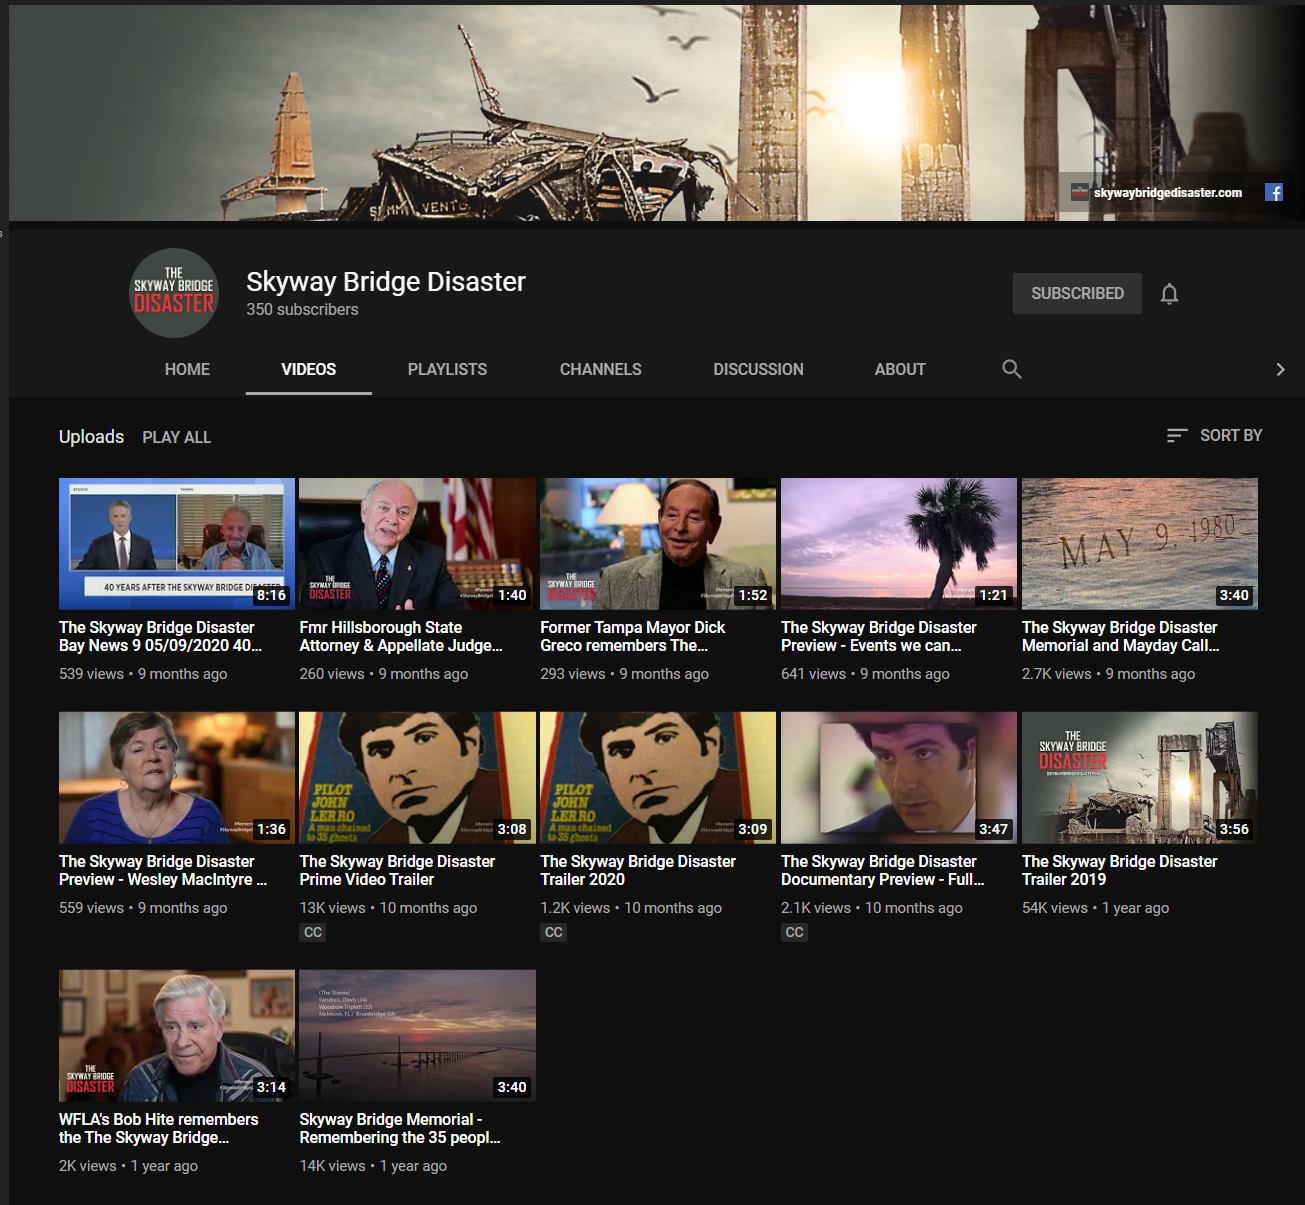Open 'Documentary Preview - Full...' video title

pos(882,870)
